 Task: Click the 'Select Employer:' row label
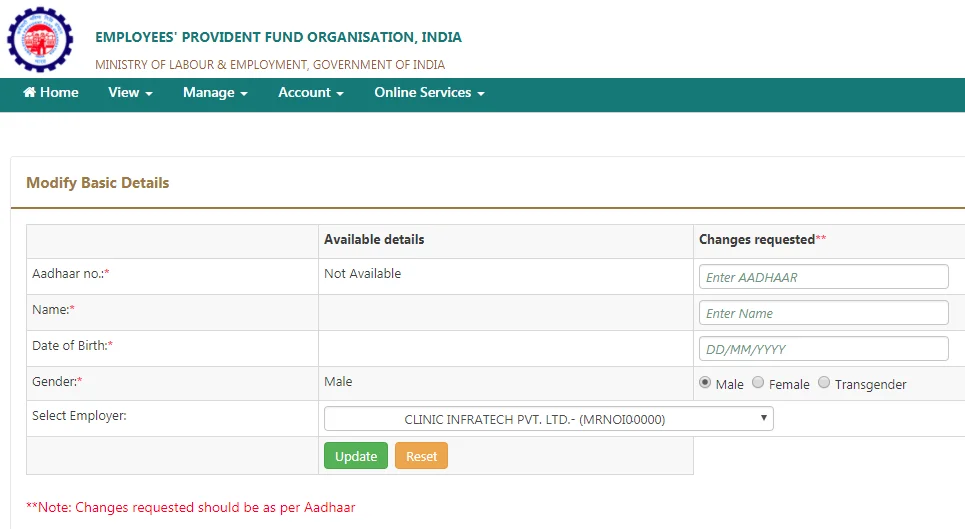[x=79, y=416]
